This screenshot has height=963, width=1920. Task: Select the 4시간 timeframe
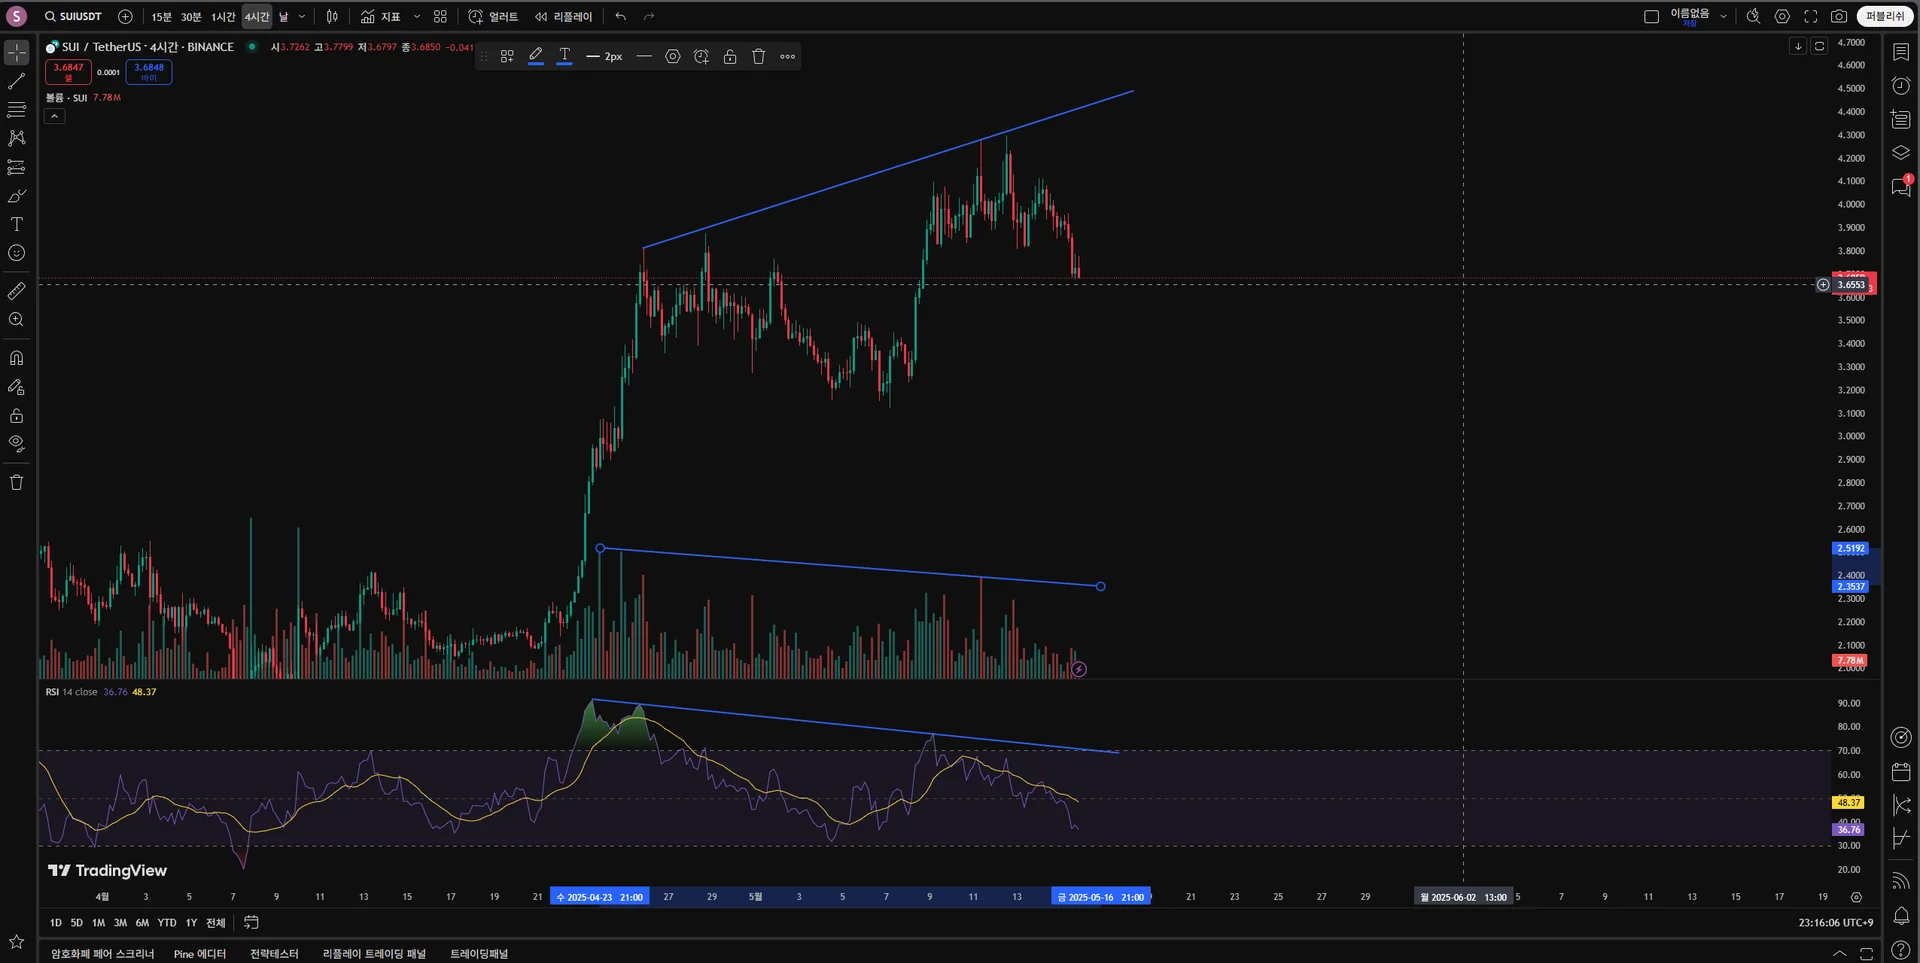click(x=257, y=17)
